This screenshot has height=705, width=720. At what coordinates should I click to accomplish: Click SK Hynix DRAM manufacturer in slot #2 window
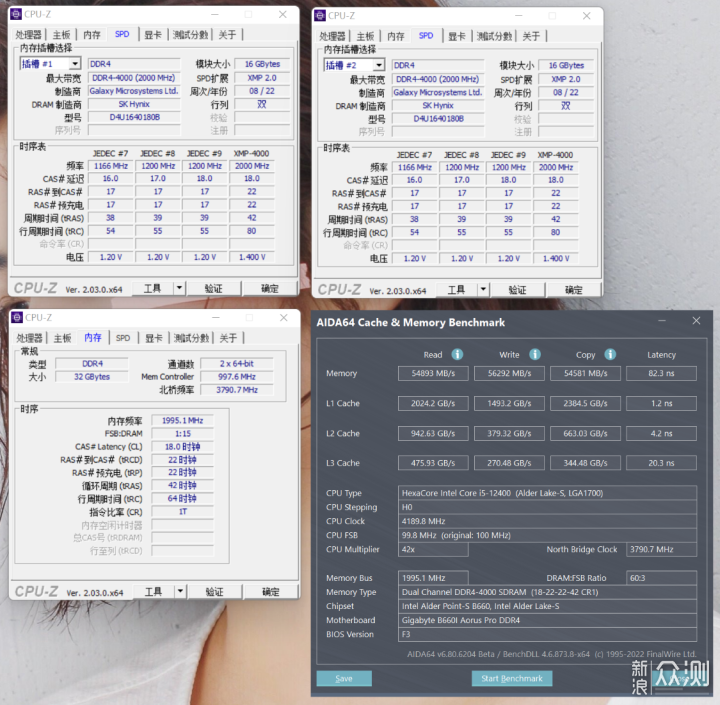pyautogui.click(x=438, y=106)
